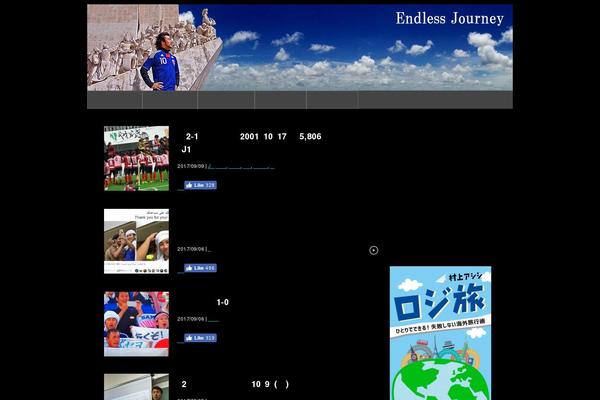Open thumbnail of fans holding a banner

pos(136,324)
